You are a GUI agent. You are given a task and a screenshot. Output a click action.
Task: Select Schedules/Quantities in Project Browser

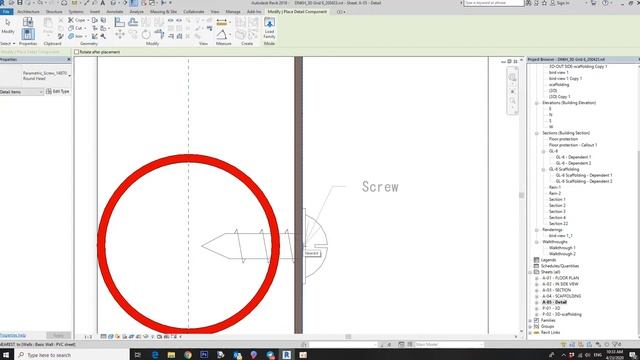click(560, 266)
